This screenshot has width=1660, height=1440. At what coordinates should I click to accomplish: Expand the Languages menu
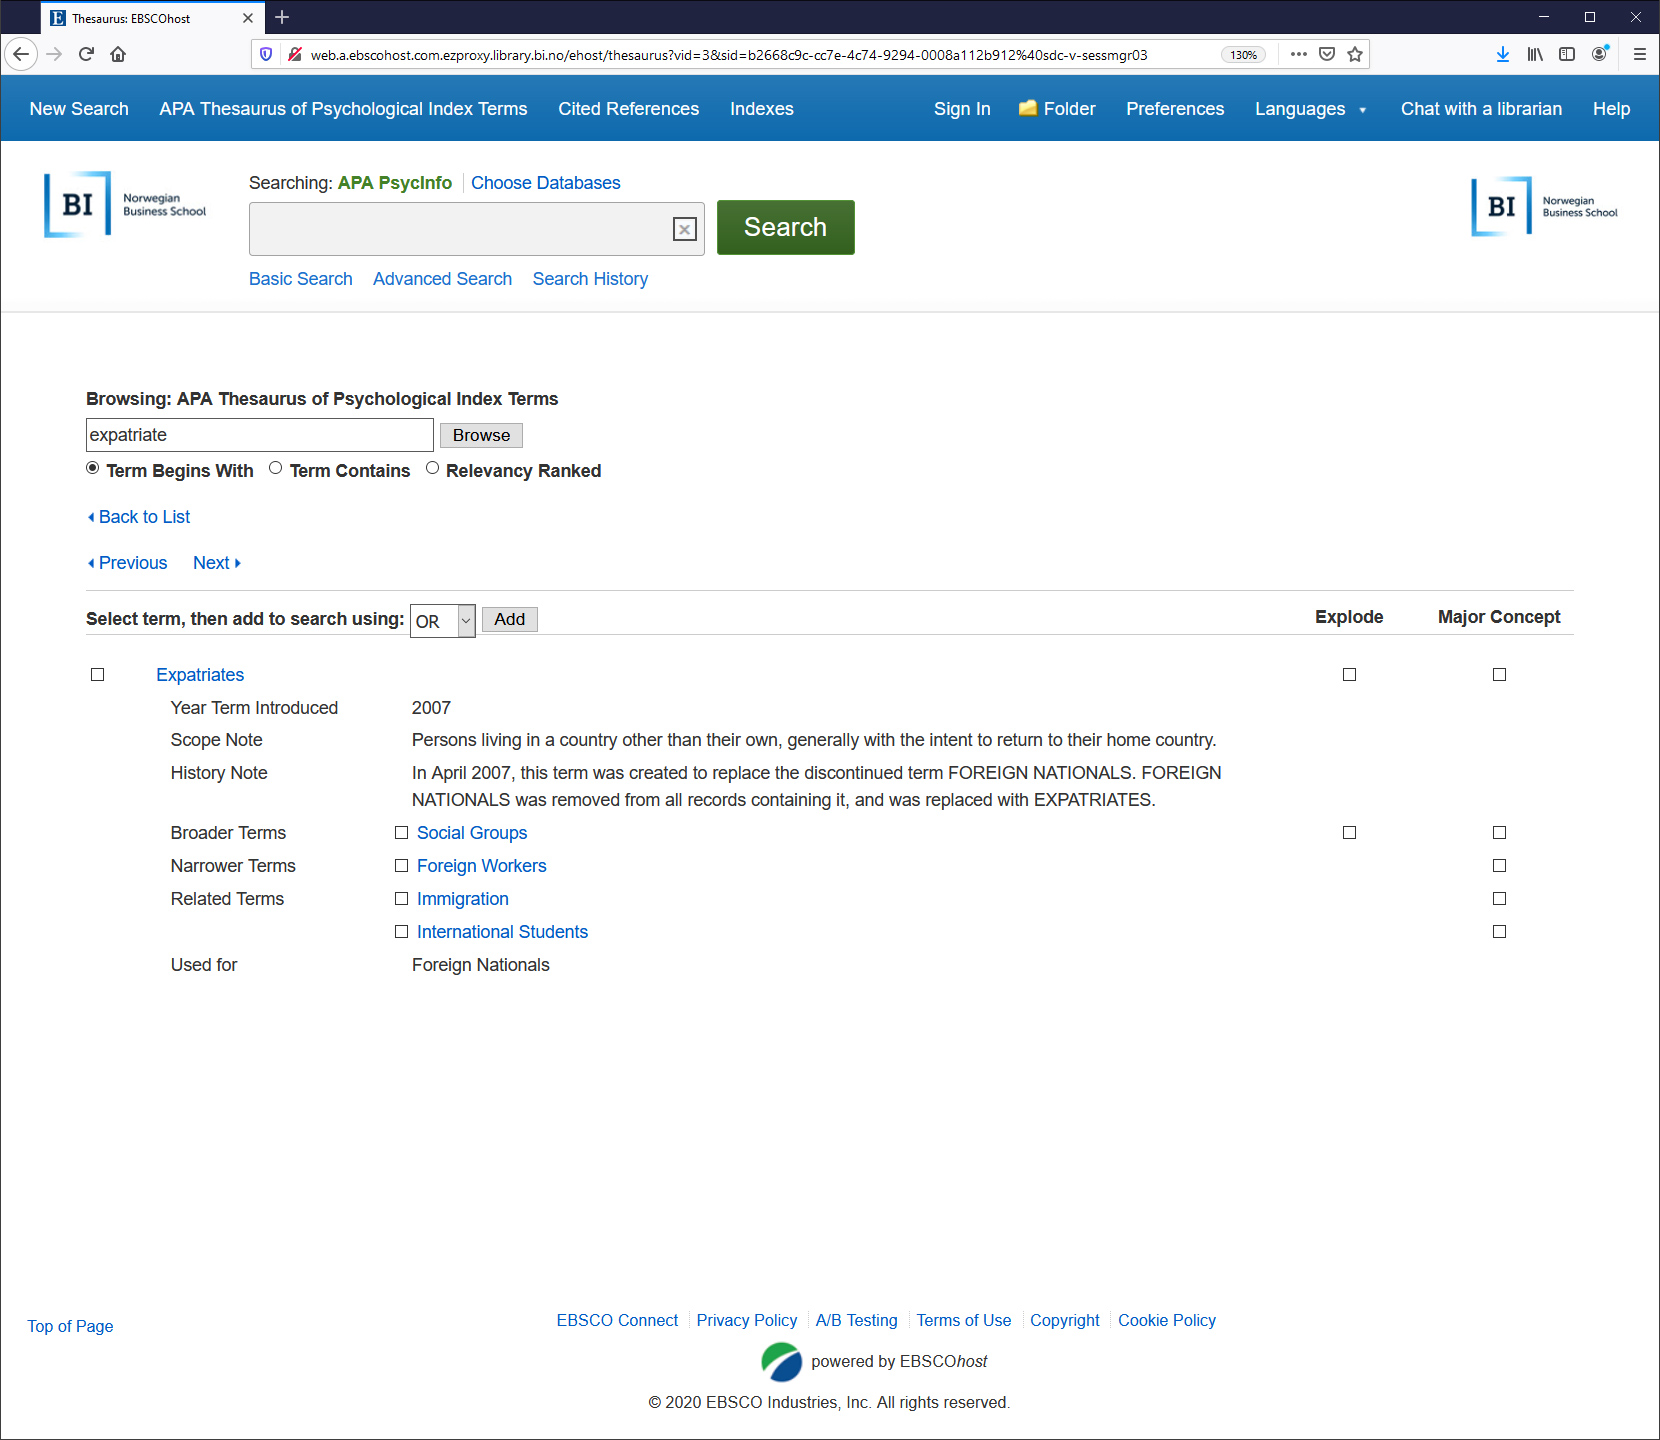pos(1310,109)
